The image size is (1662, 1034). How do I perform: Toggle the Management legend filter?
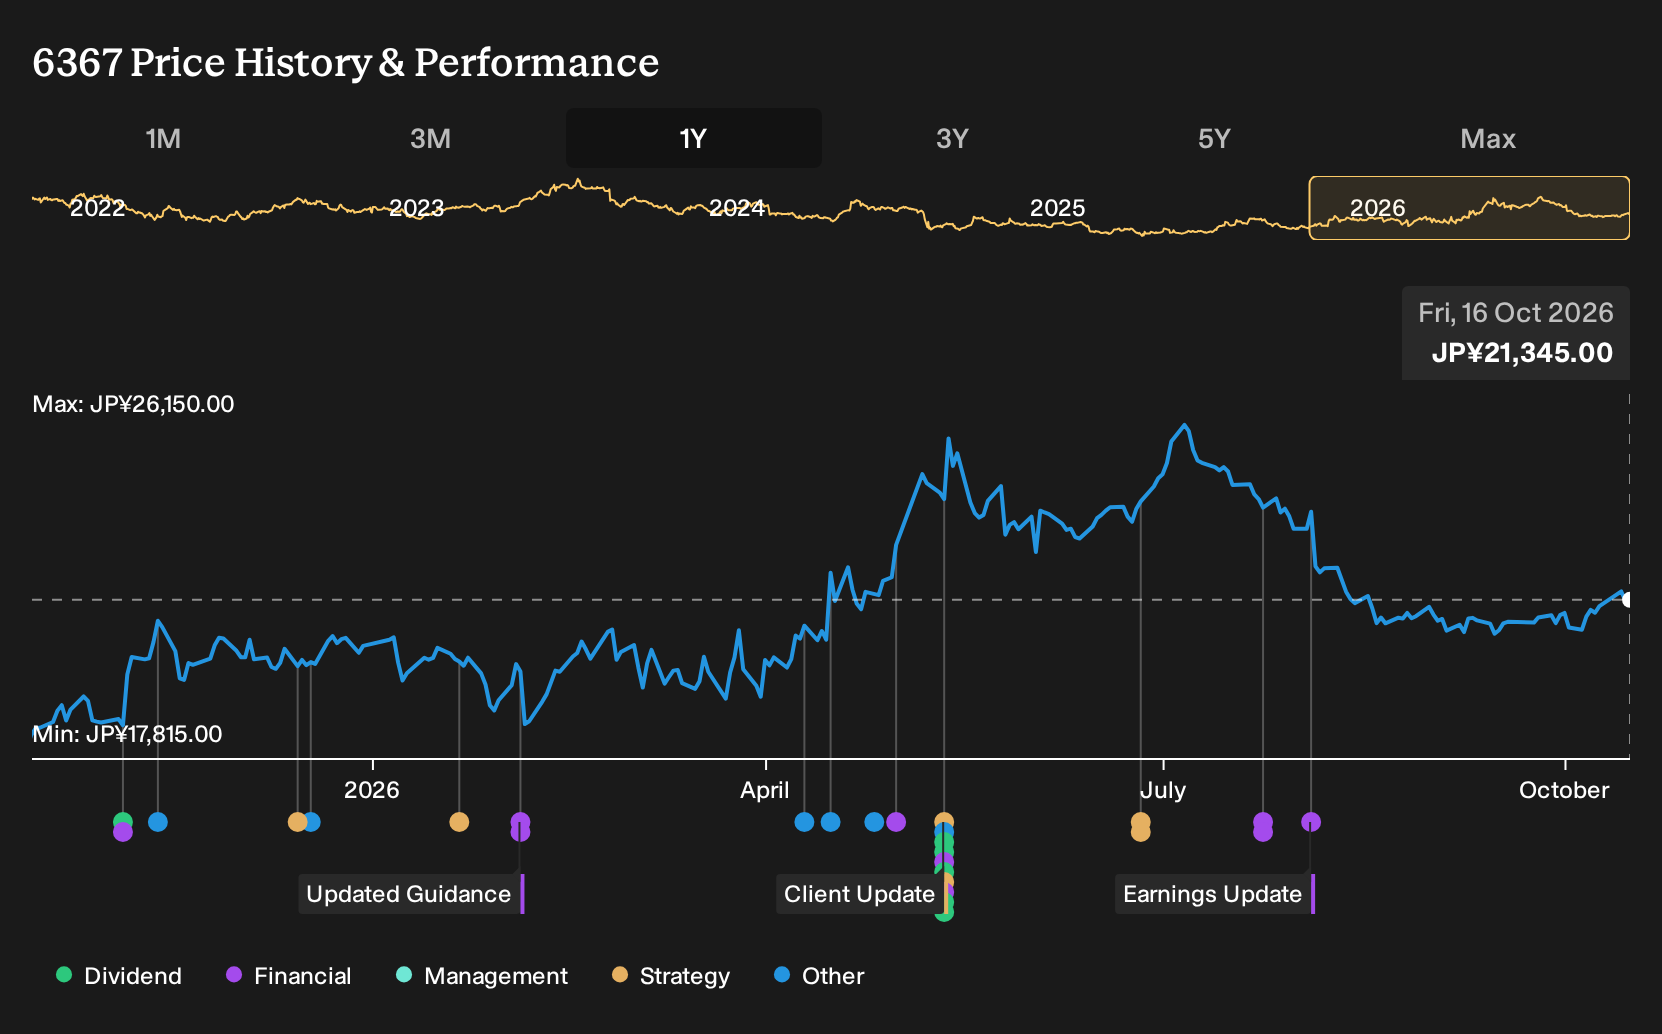click(482, 976)
